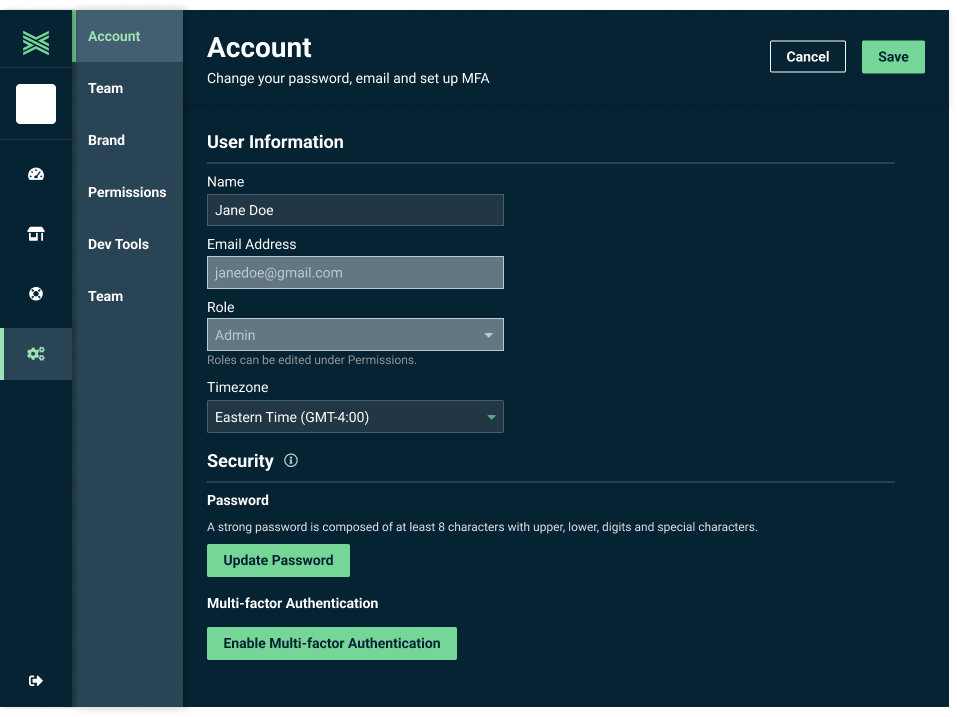Click the 'User Information' heading

275,142
